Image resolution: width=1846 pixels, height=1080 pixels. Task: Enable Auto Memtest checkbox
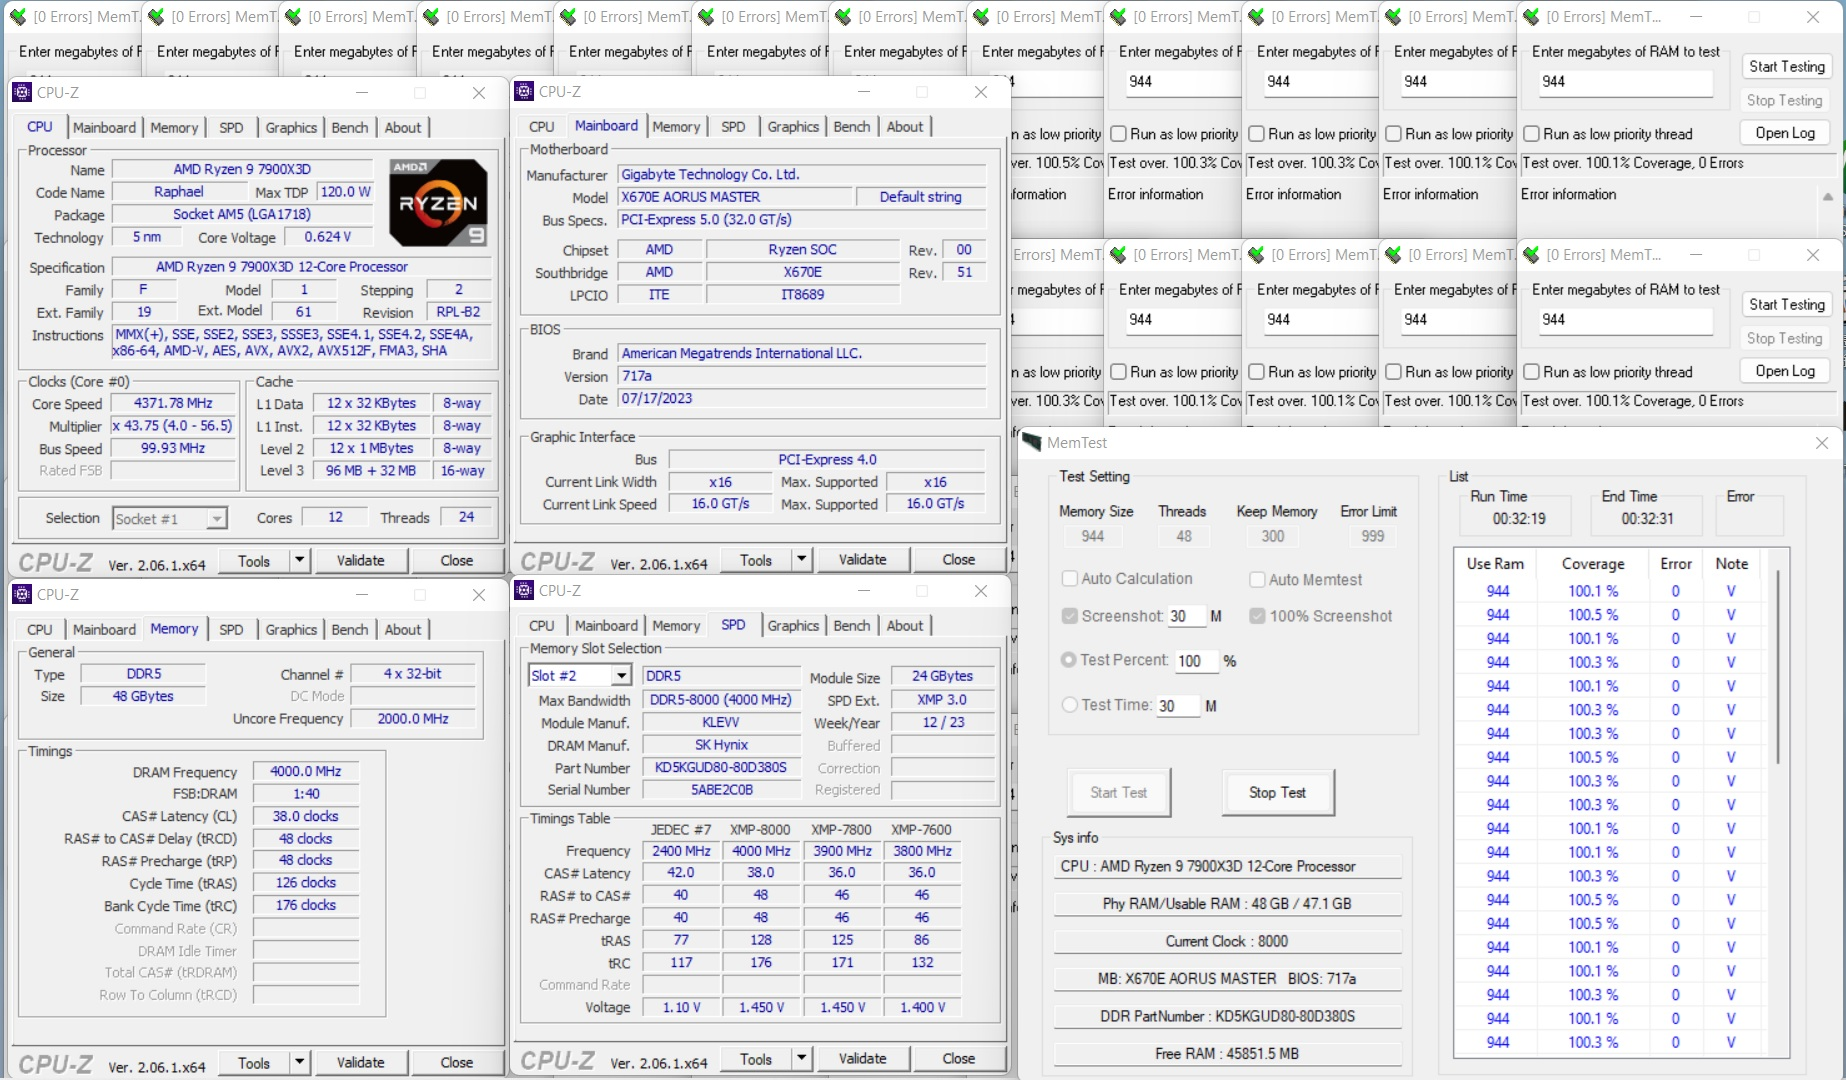point(1257,580)
